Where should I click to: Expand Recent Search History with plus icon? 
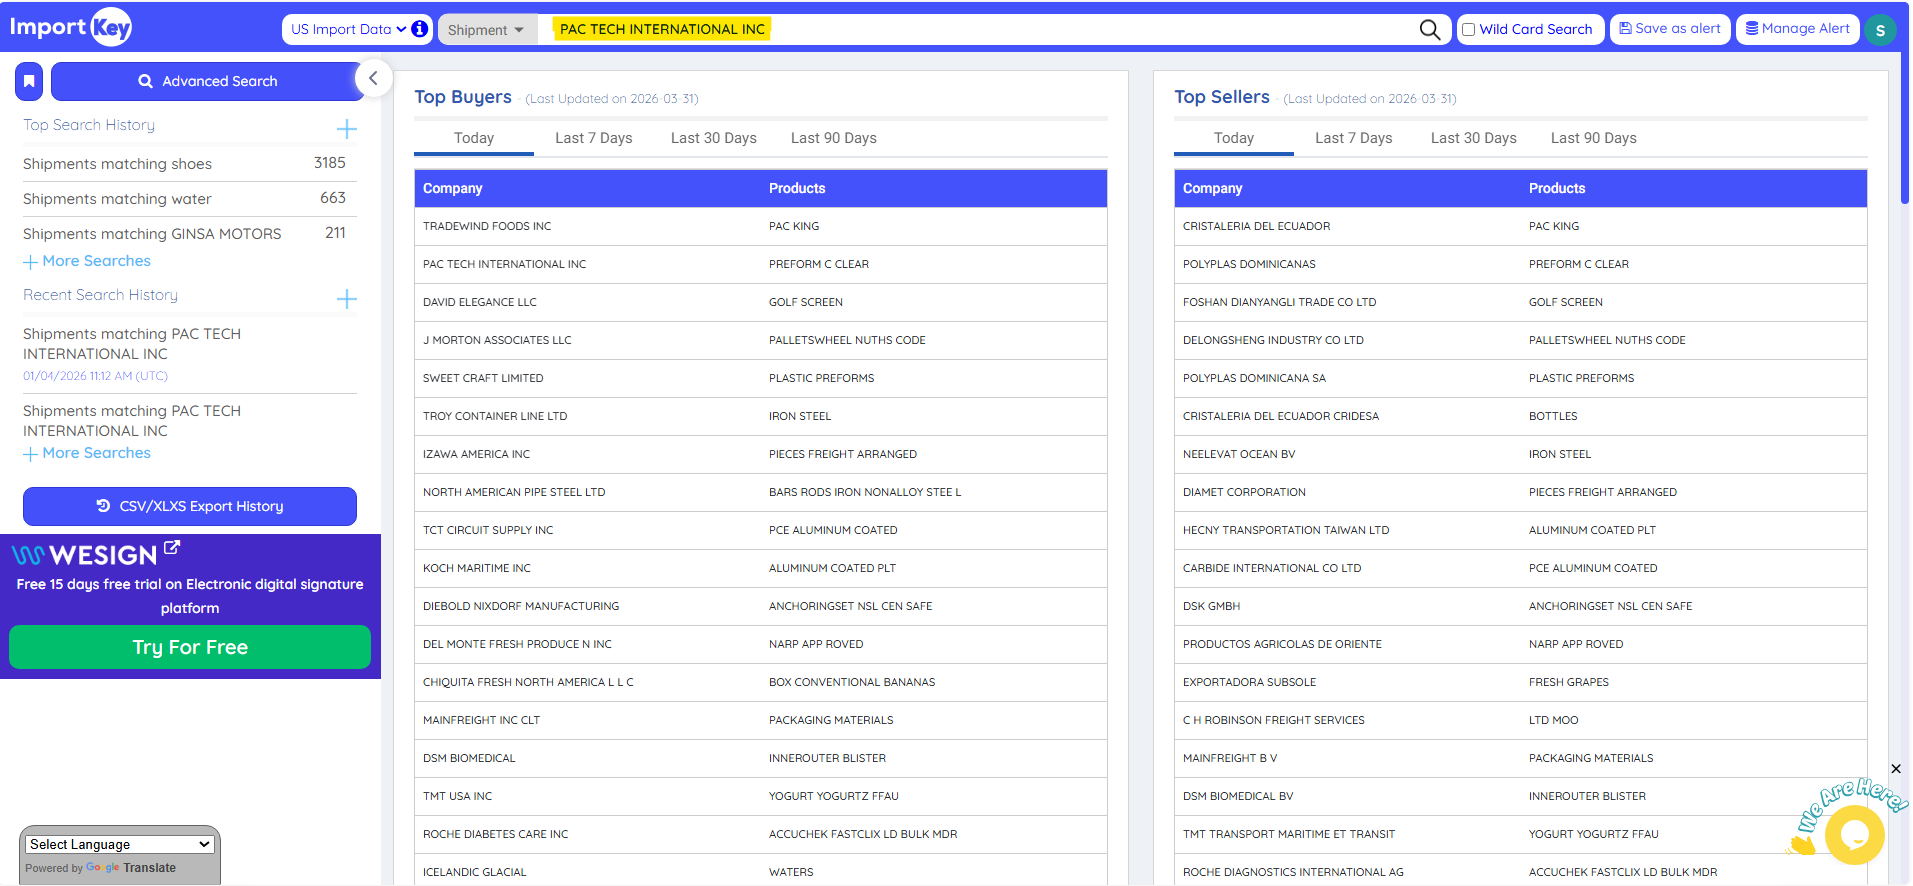pos(346,299)
